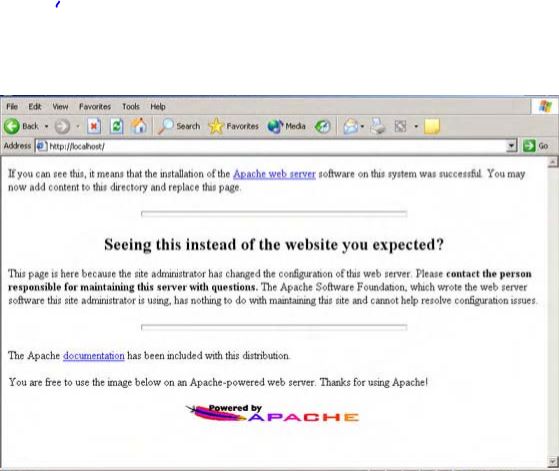Stop loading with the red X icon
Viewport: 559px width, 471px height.
(x=94, y=126)
